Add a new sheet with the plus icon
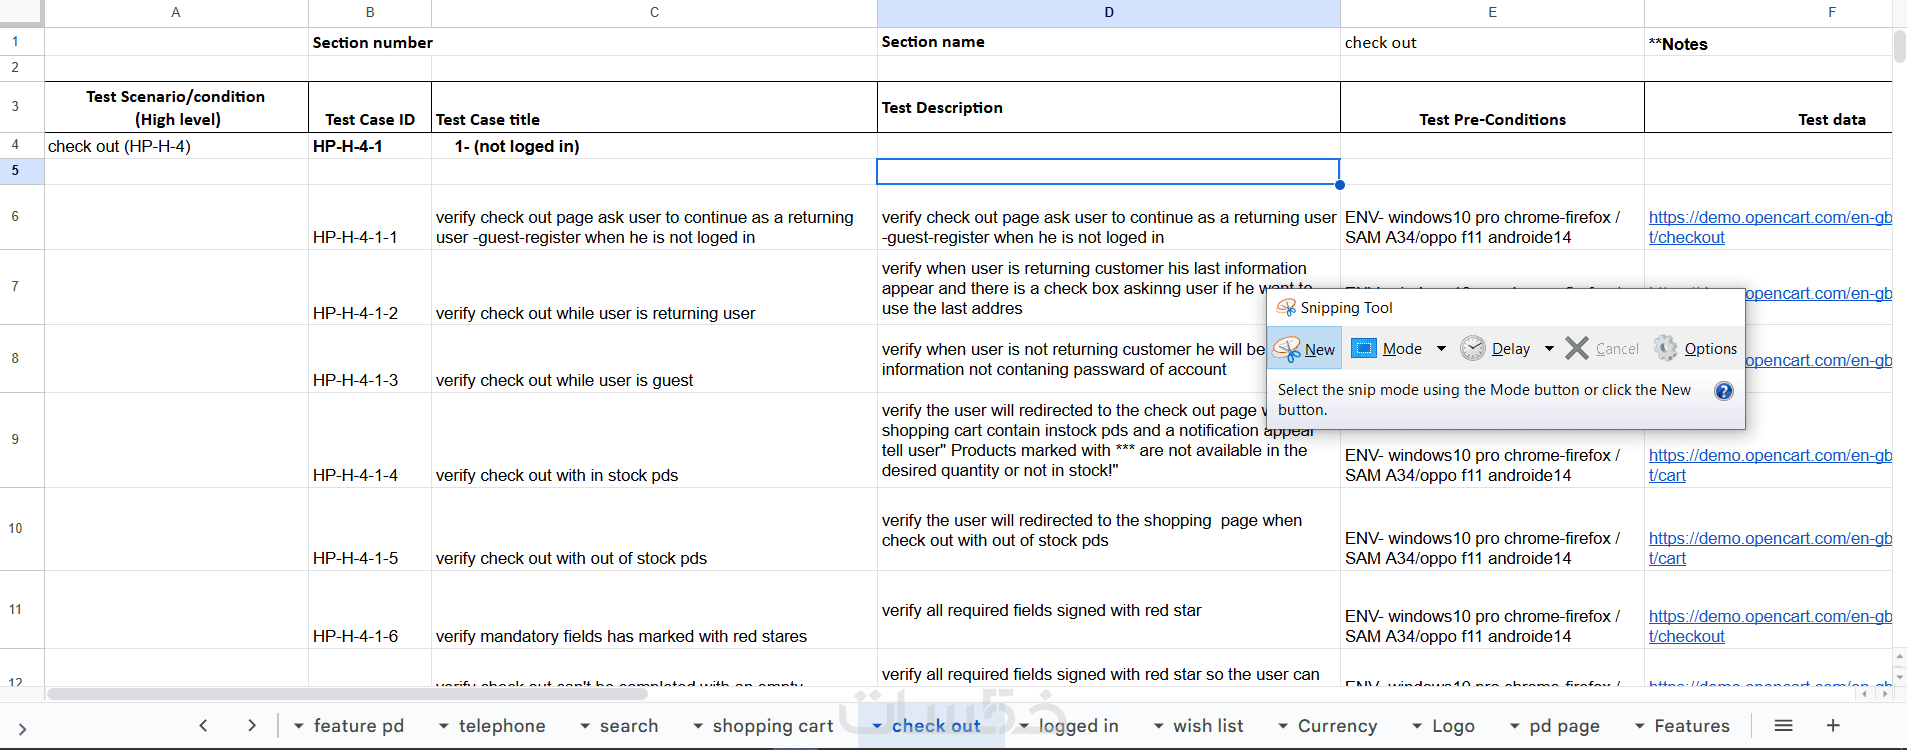This screenshot has width=1907, height=750. point(1833,726)
